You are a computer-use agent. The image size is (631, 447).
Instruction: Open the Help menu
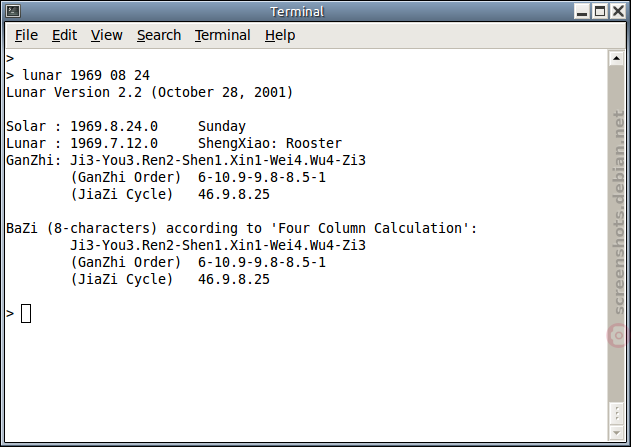click(x=280, y=35)
